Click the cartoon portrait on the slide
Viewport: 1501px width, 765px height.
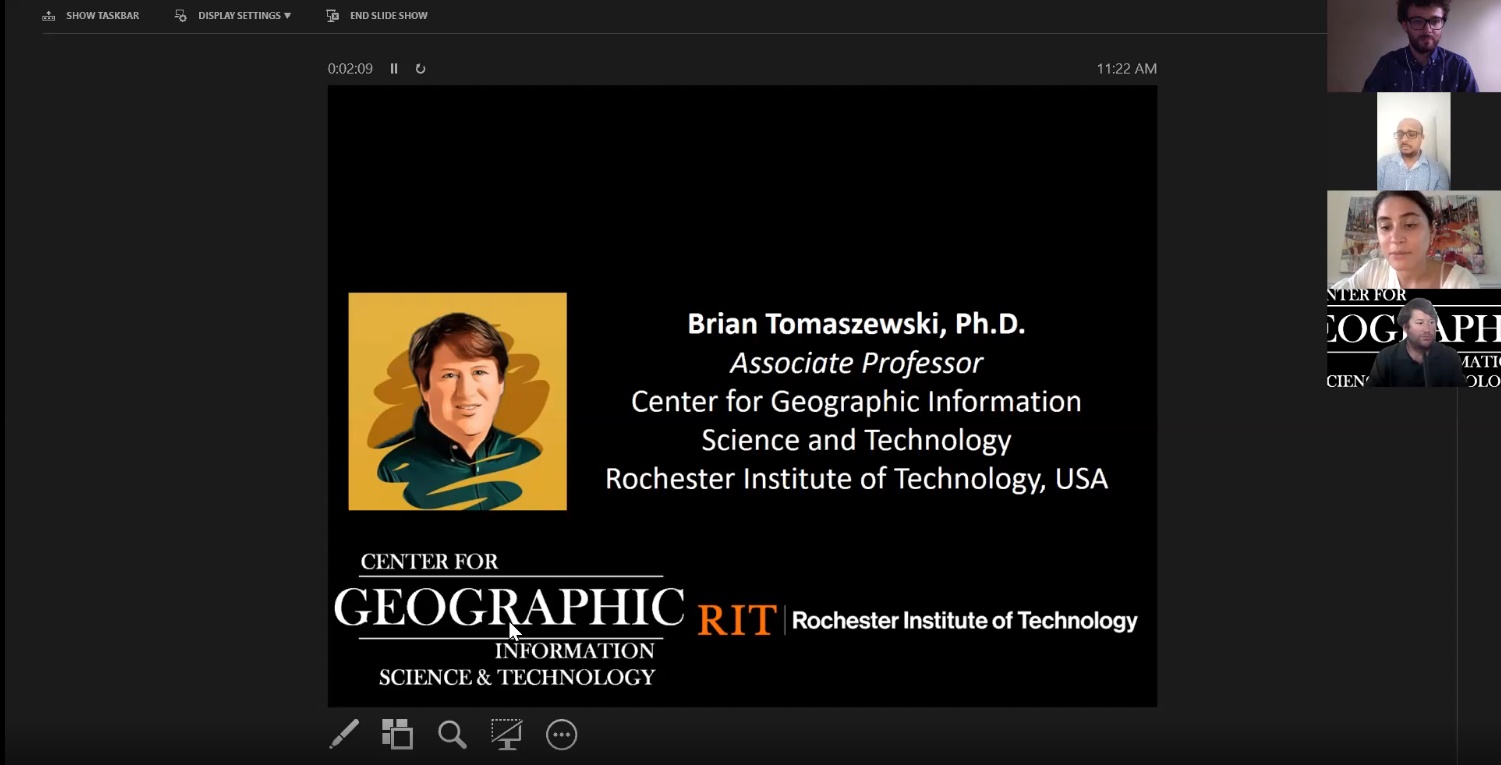457,401
